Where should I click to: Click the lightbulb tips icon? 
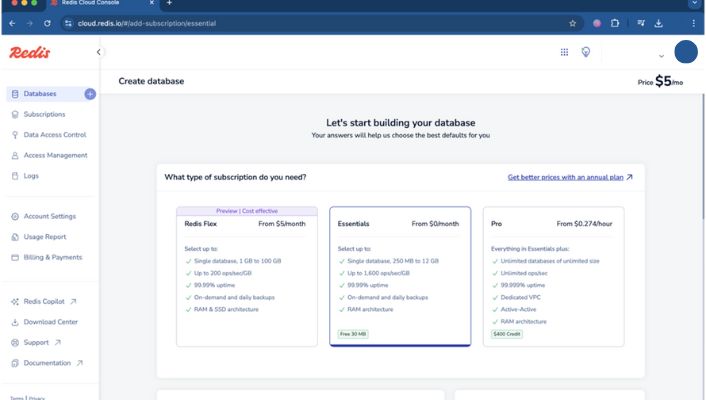[x=586, y=52]
